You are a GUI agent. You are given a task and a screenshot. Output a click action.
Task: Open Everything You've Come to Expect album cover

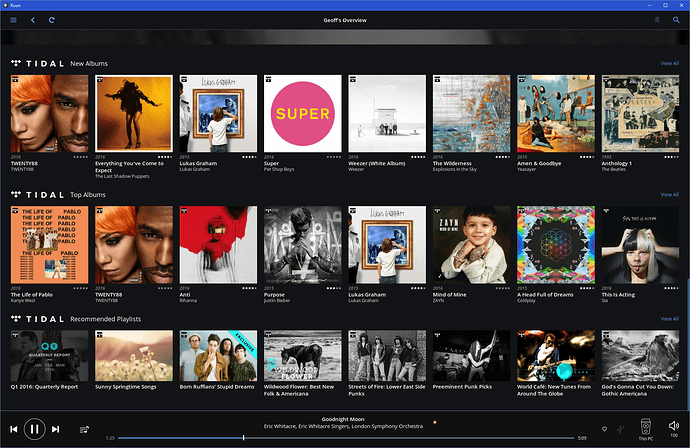134,114
